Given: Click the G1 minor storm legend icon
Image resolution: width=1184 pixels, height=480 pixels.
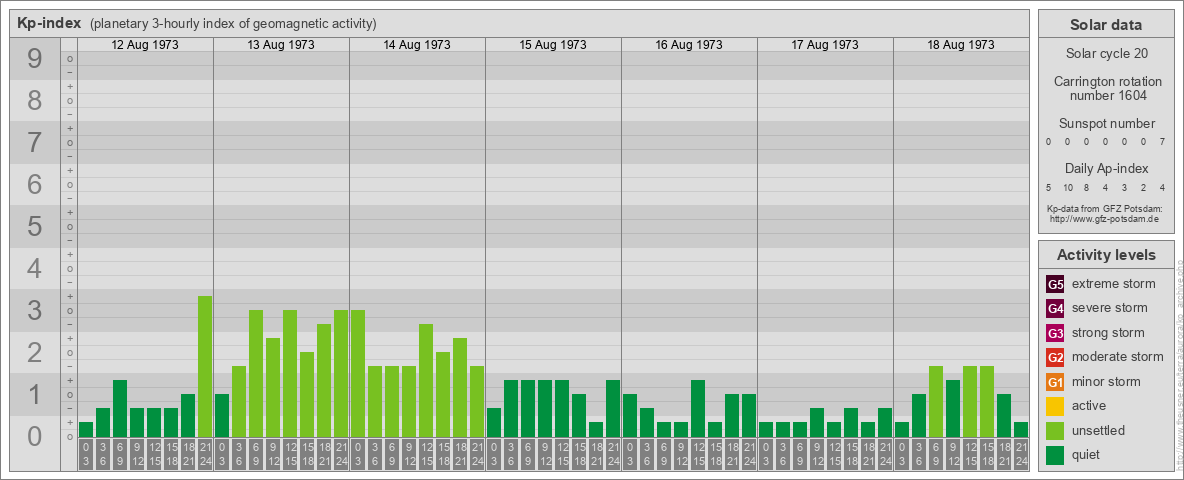Looking at the screenshot, I should pyautogui.click(x=1055, y=382).
